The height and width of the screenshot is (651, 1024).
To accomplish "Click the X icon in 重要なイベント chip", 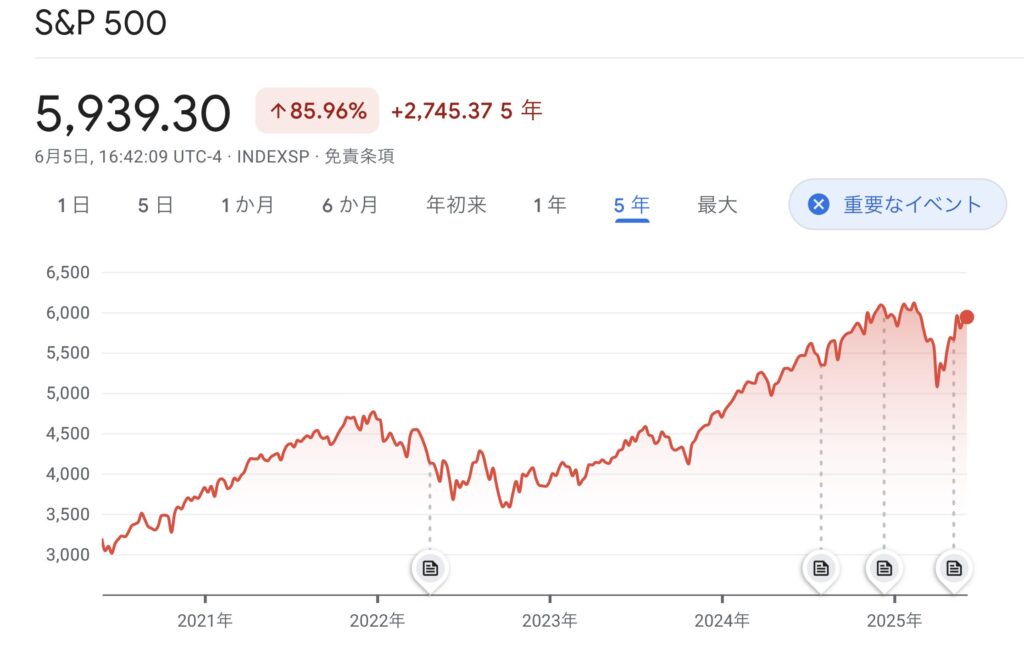I will (818, 204).
